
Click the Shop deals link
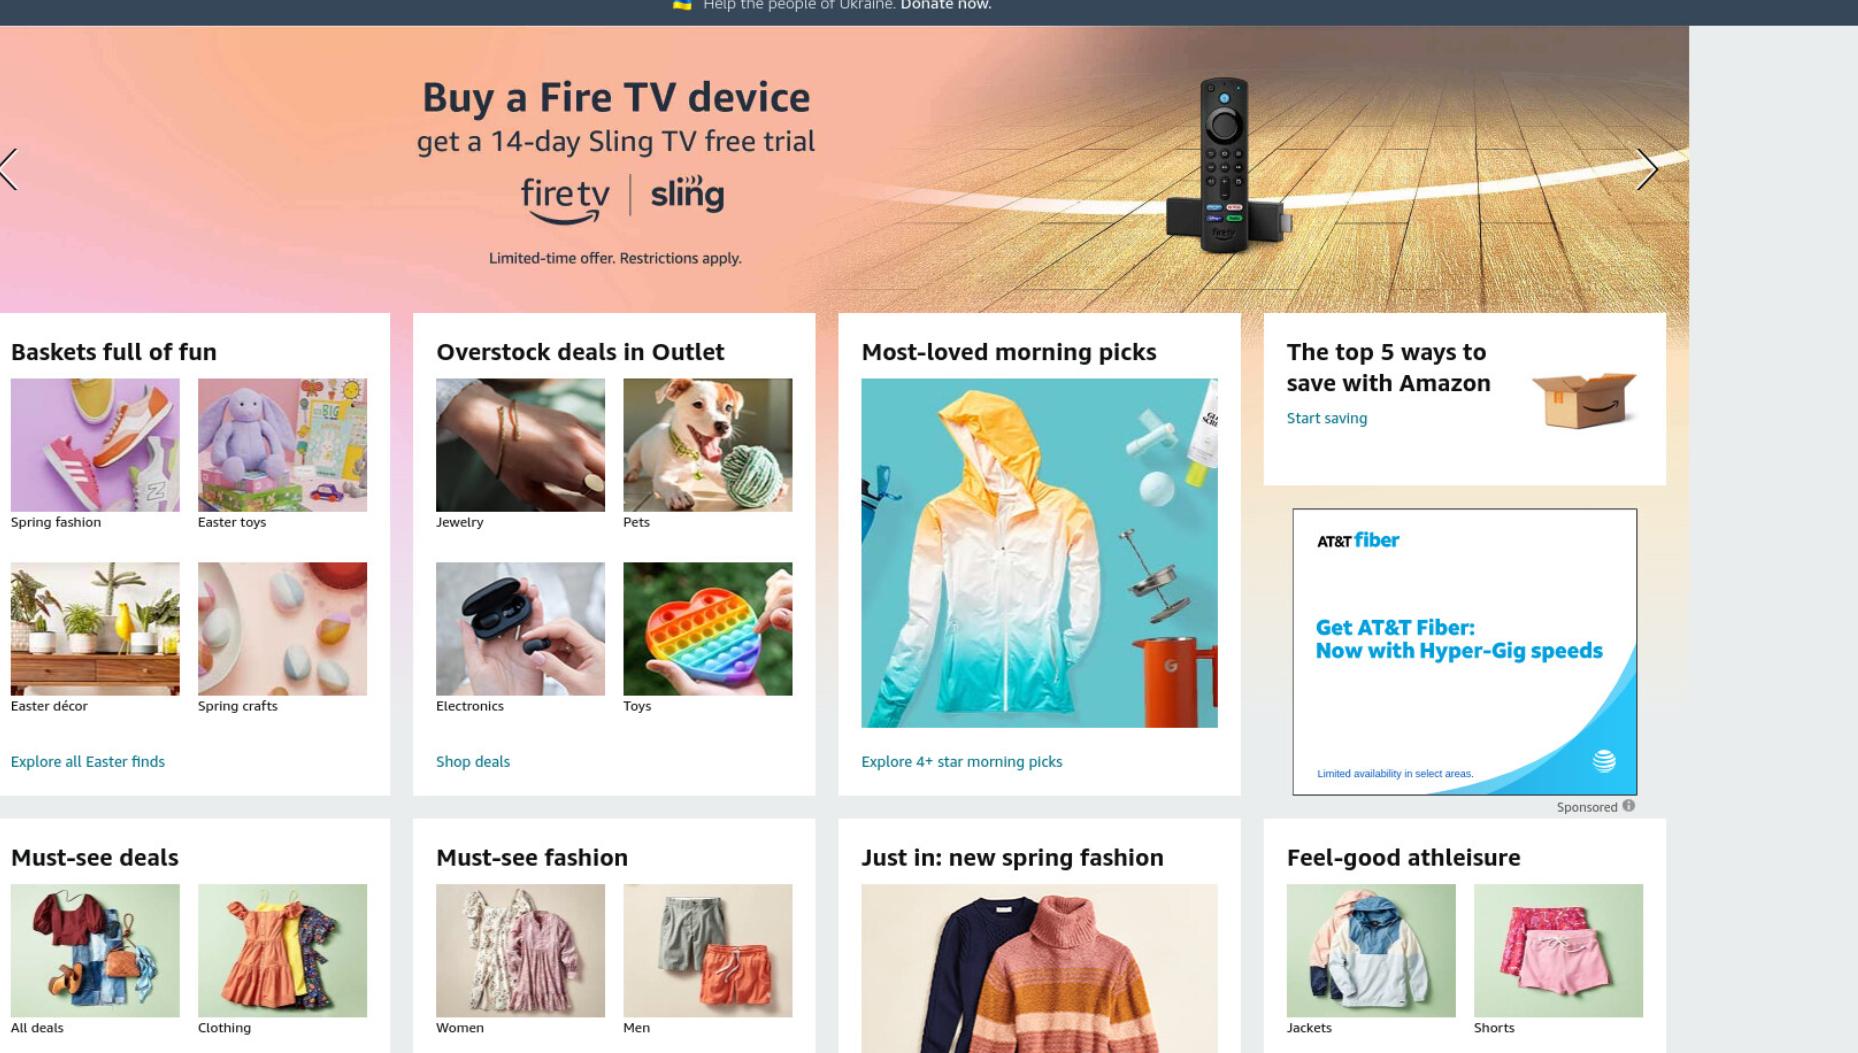click(473, 762)
